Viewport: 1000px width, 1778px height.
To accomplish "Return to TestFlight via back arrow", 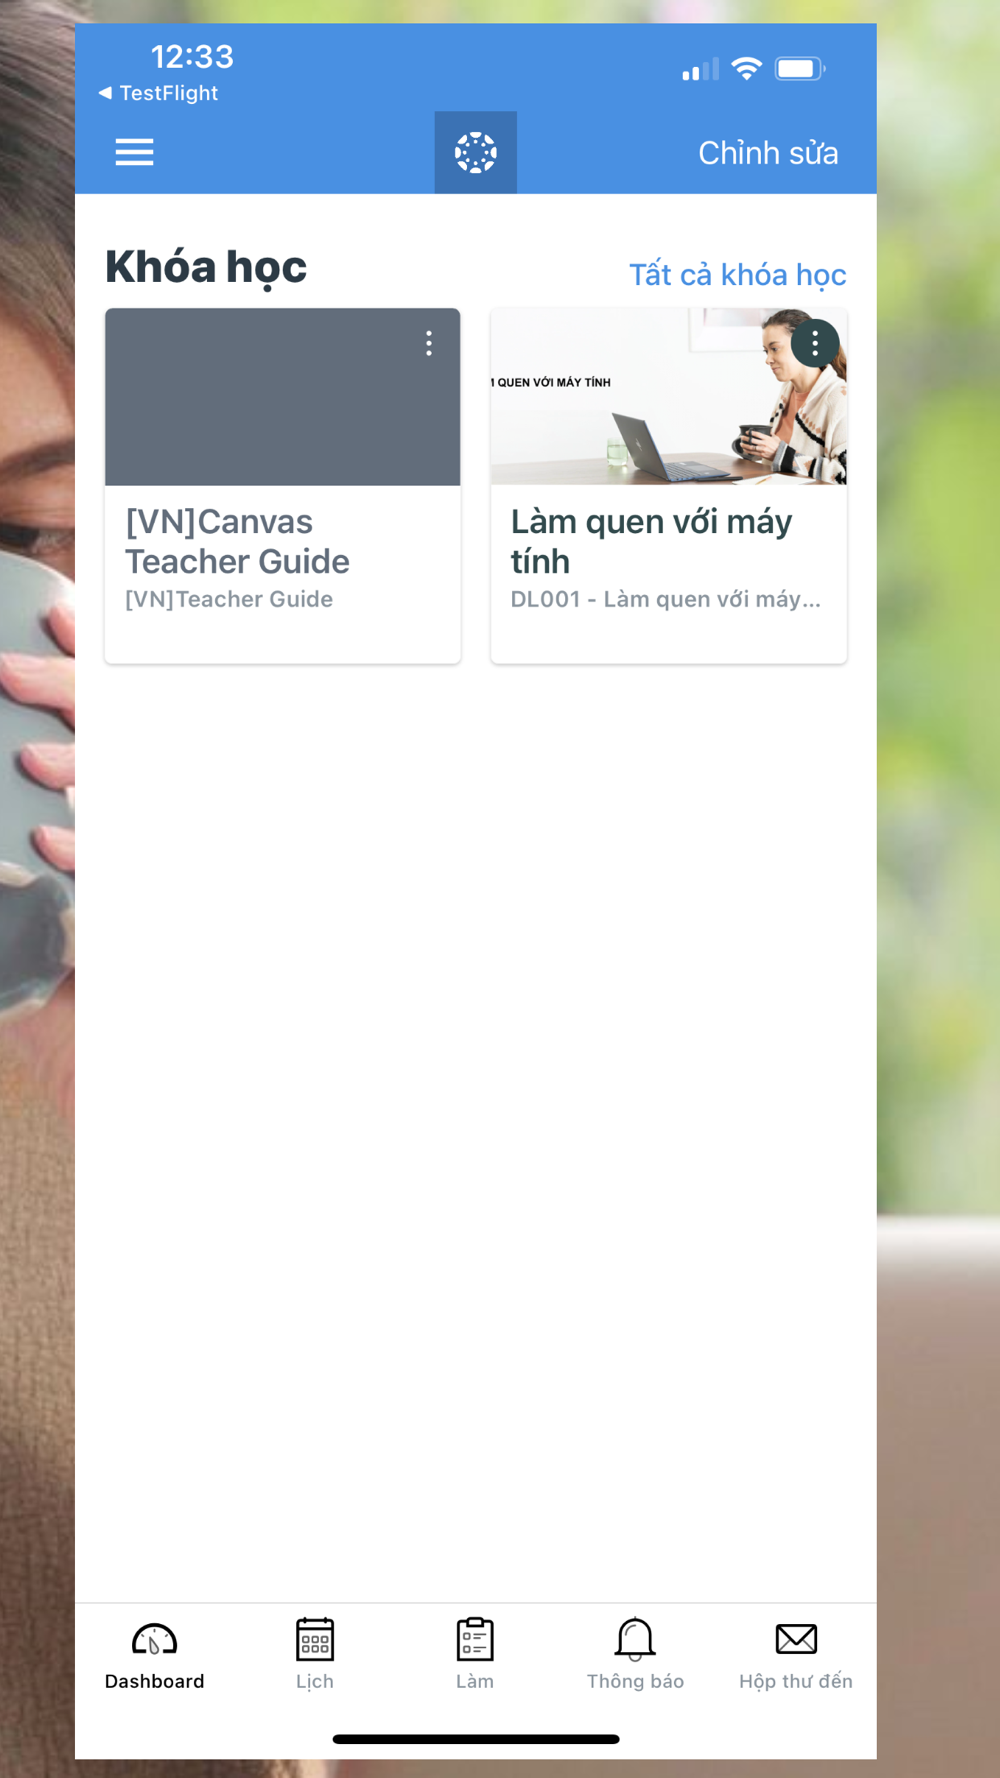I will coord(158,93).
